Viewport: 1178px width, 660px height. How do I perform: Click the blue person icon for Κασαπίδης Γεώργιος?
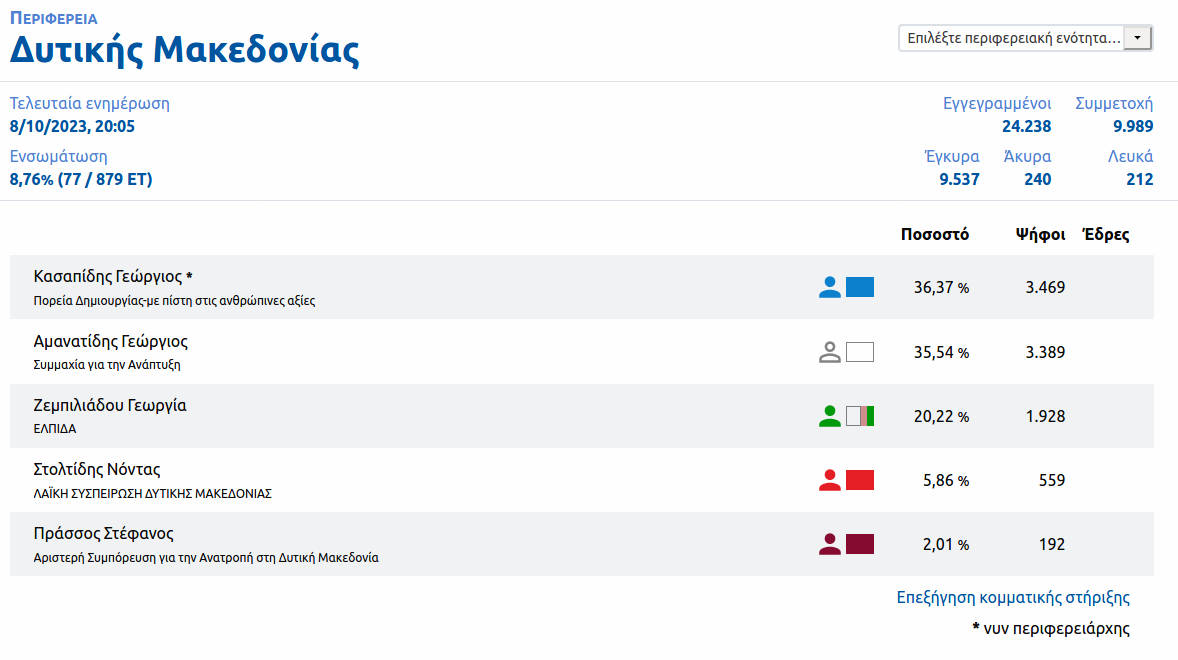pyautogui.click(x=829, y=288)
